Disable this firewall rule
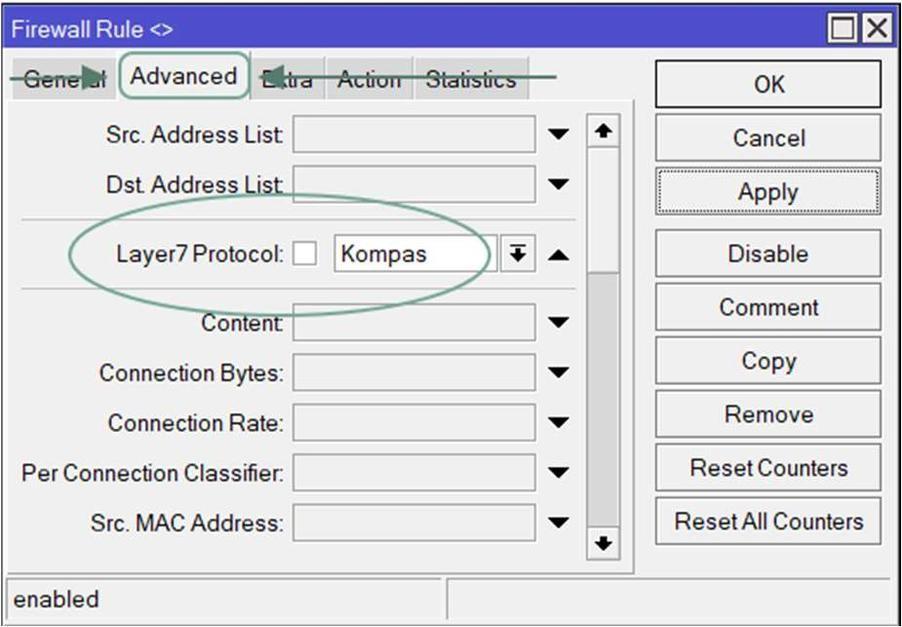The width and height of the screenshot is (902, 627). tap(767, 254)
